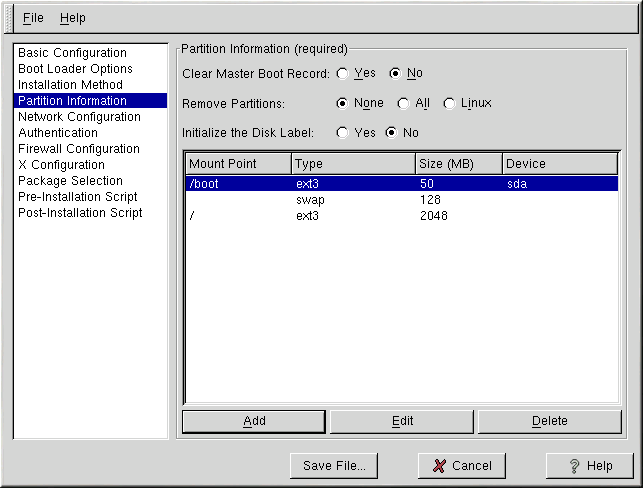Image resolution: width=643 pixels, height=488 pixels.
Task: Choose None under Remove Partitions
Action: click(343, 103)
